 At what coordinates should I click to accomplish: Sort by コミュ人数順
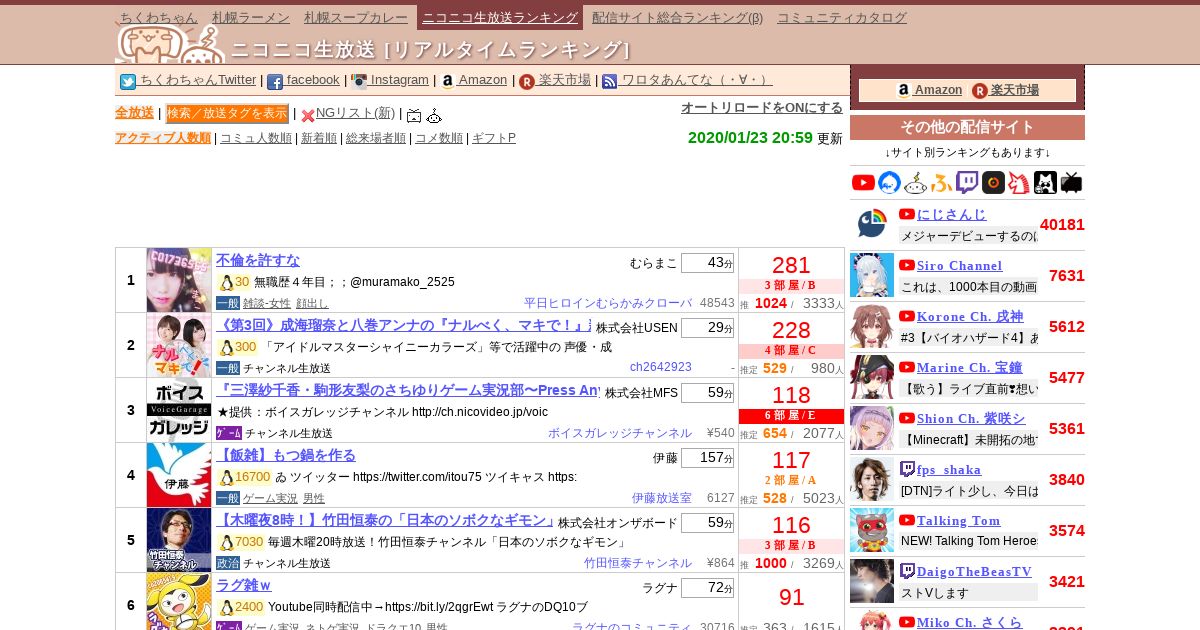tap(256, 138)
